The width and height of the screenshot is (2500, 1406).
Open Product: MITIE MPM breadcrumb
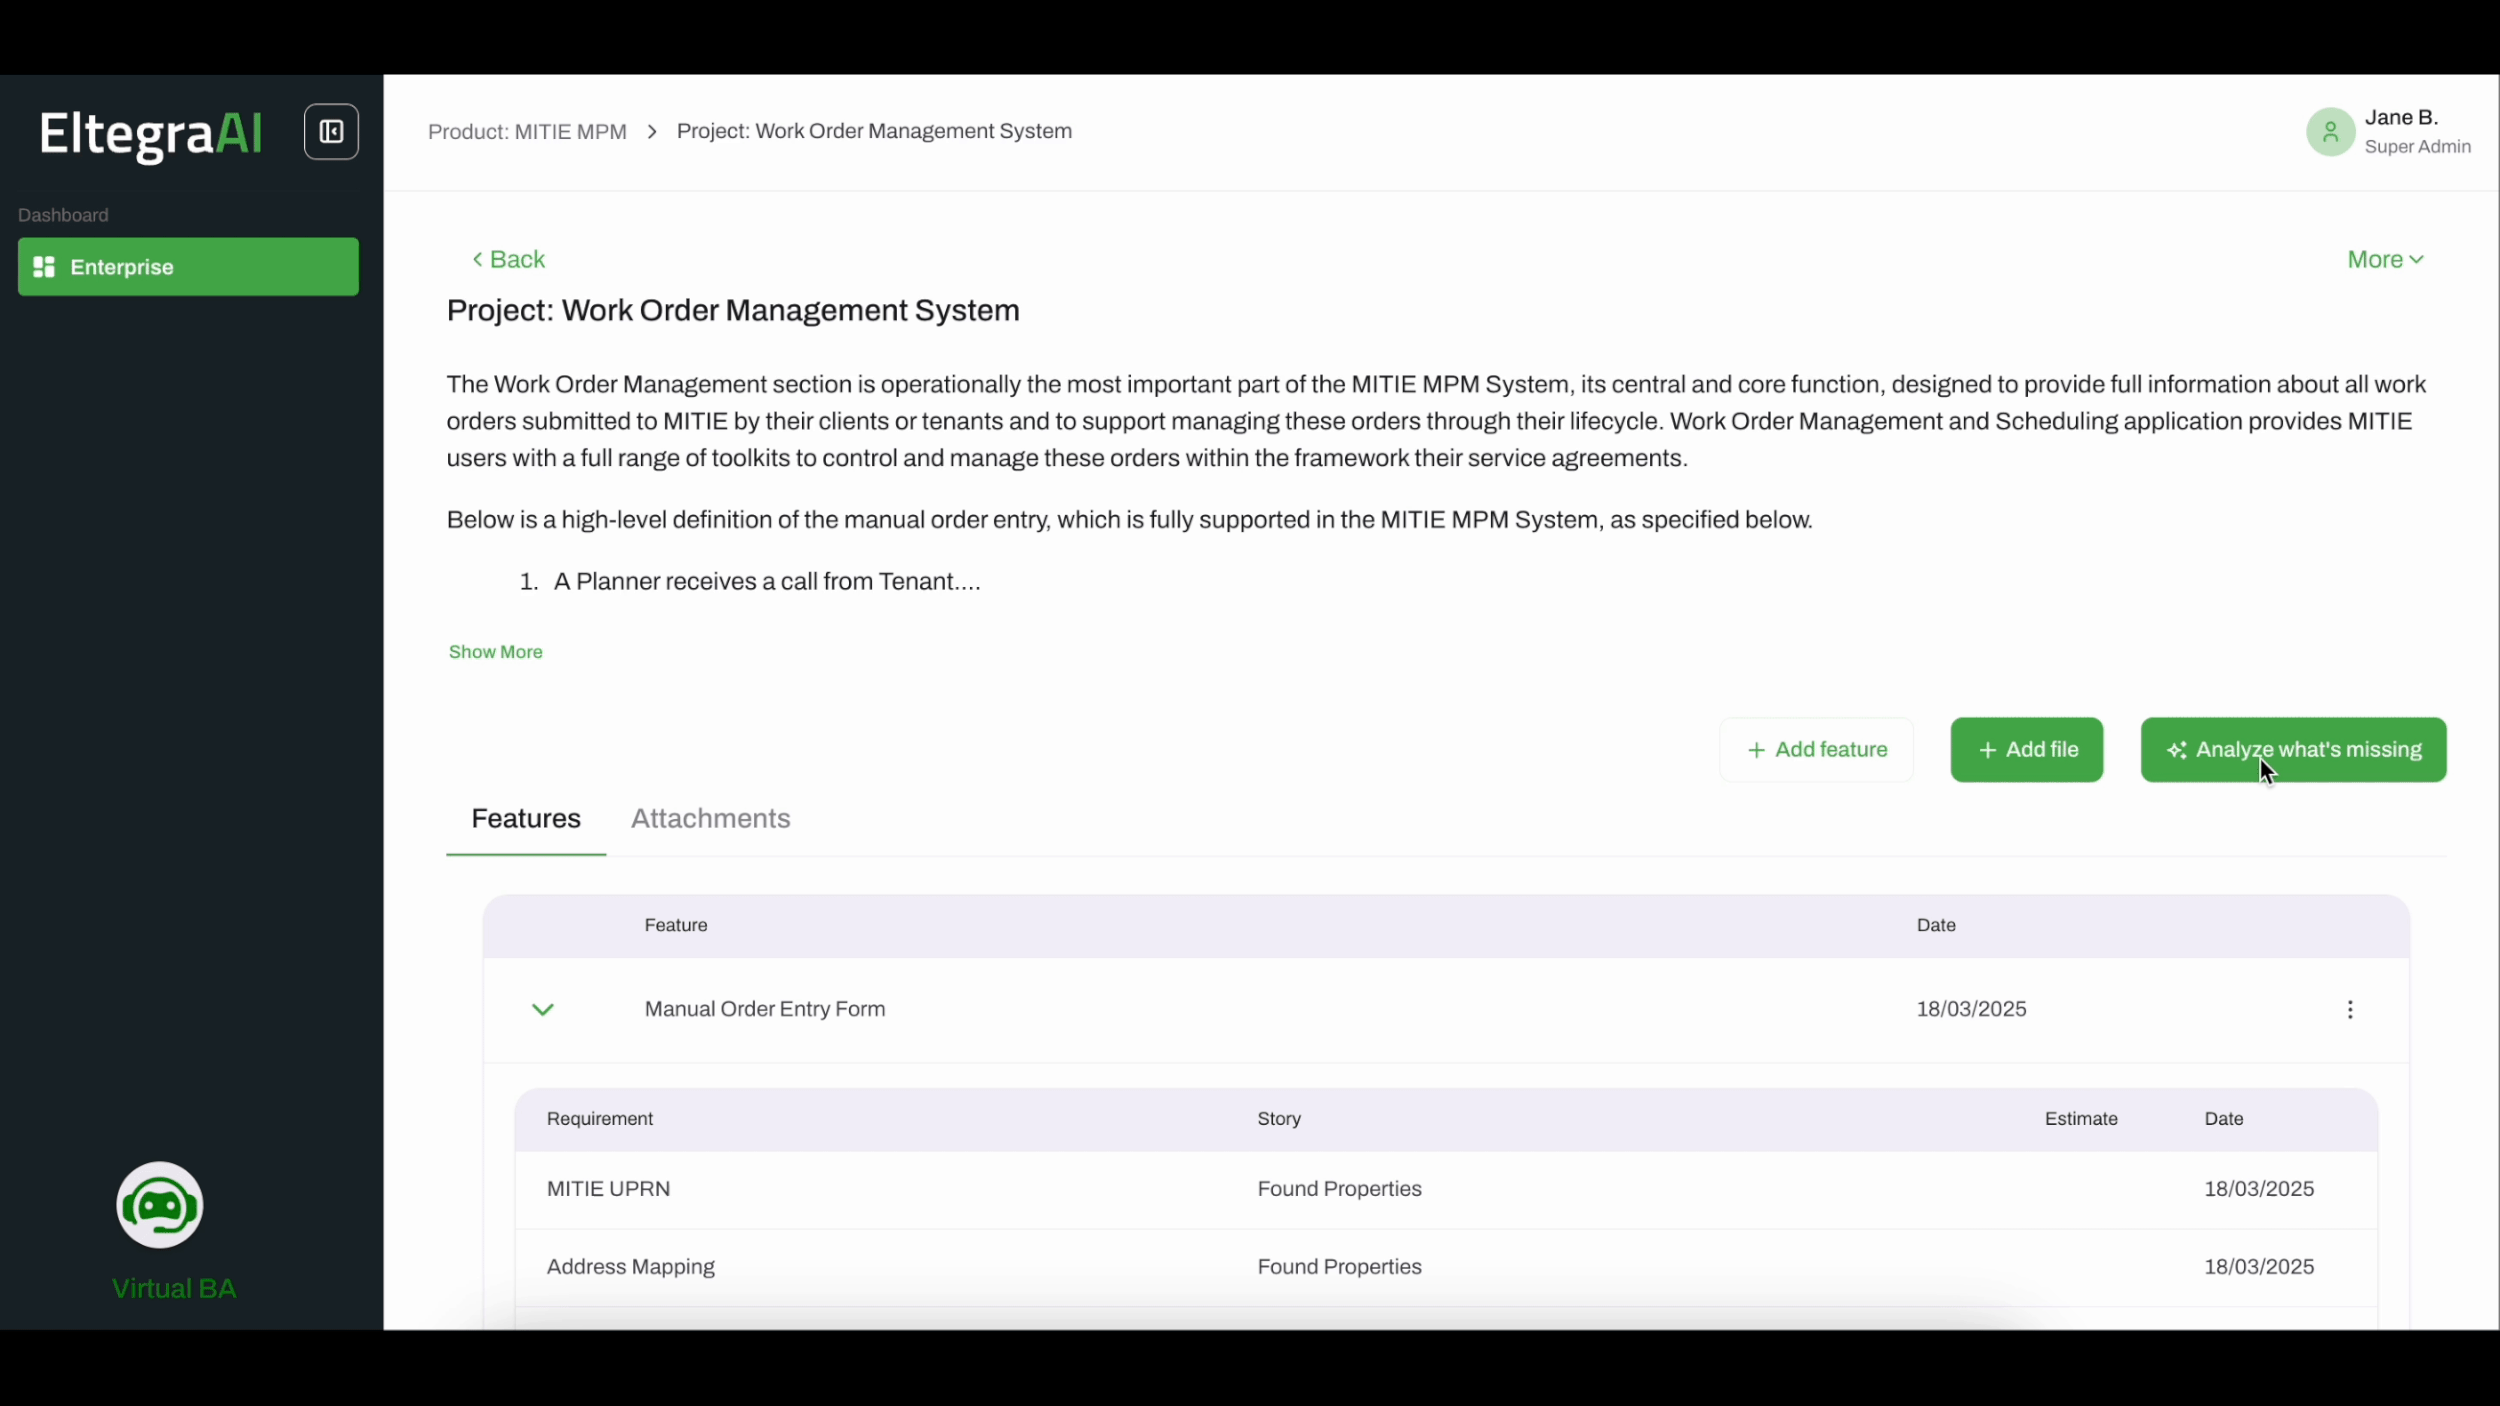click(x=527, y=132)
